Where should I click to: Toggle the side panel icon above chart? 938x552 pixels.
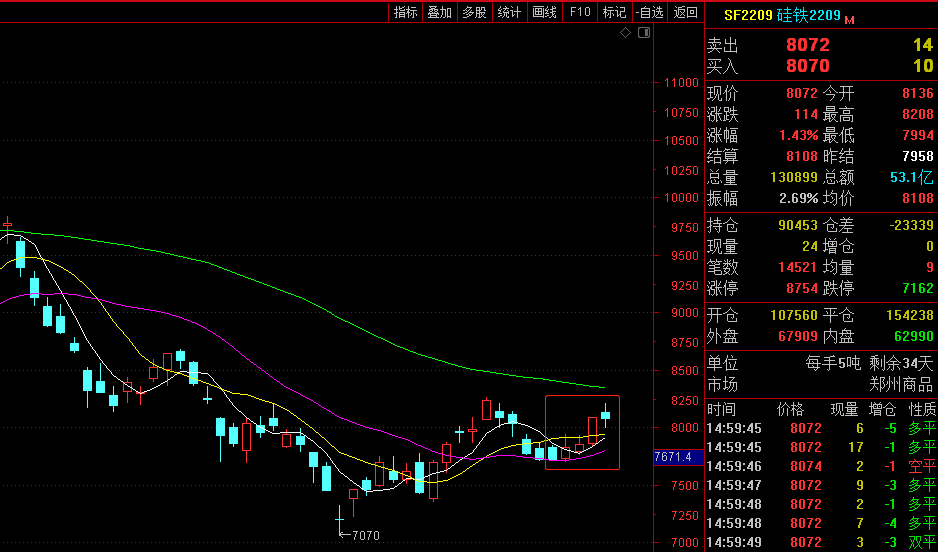(x=643, y=33)
